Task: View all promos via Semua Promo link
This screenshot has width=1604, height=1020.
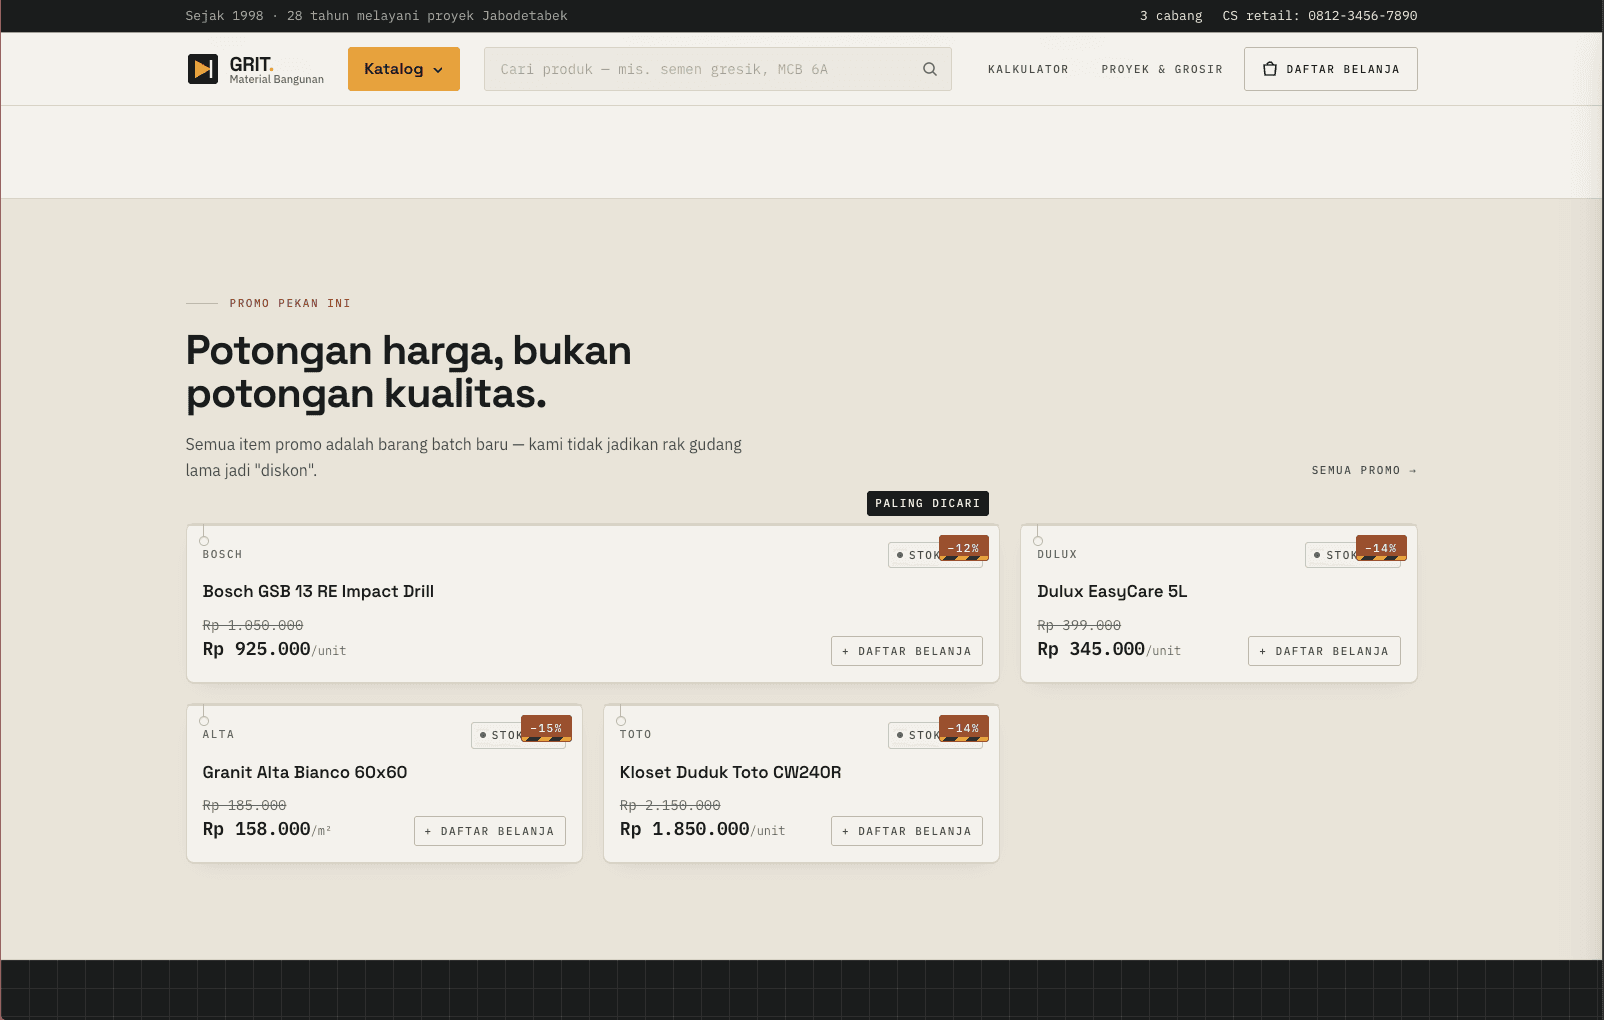Action: pyautogui.click(x=1364, y=470)
